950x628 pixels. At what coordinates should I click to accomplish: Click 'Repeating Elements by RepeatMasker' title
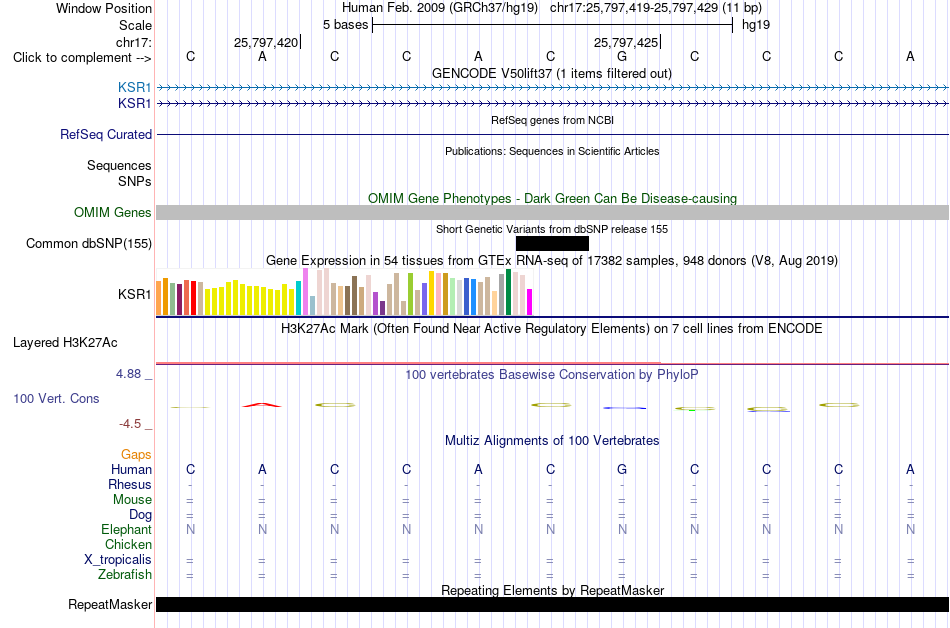coord(552,590)
